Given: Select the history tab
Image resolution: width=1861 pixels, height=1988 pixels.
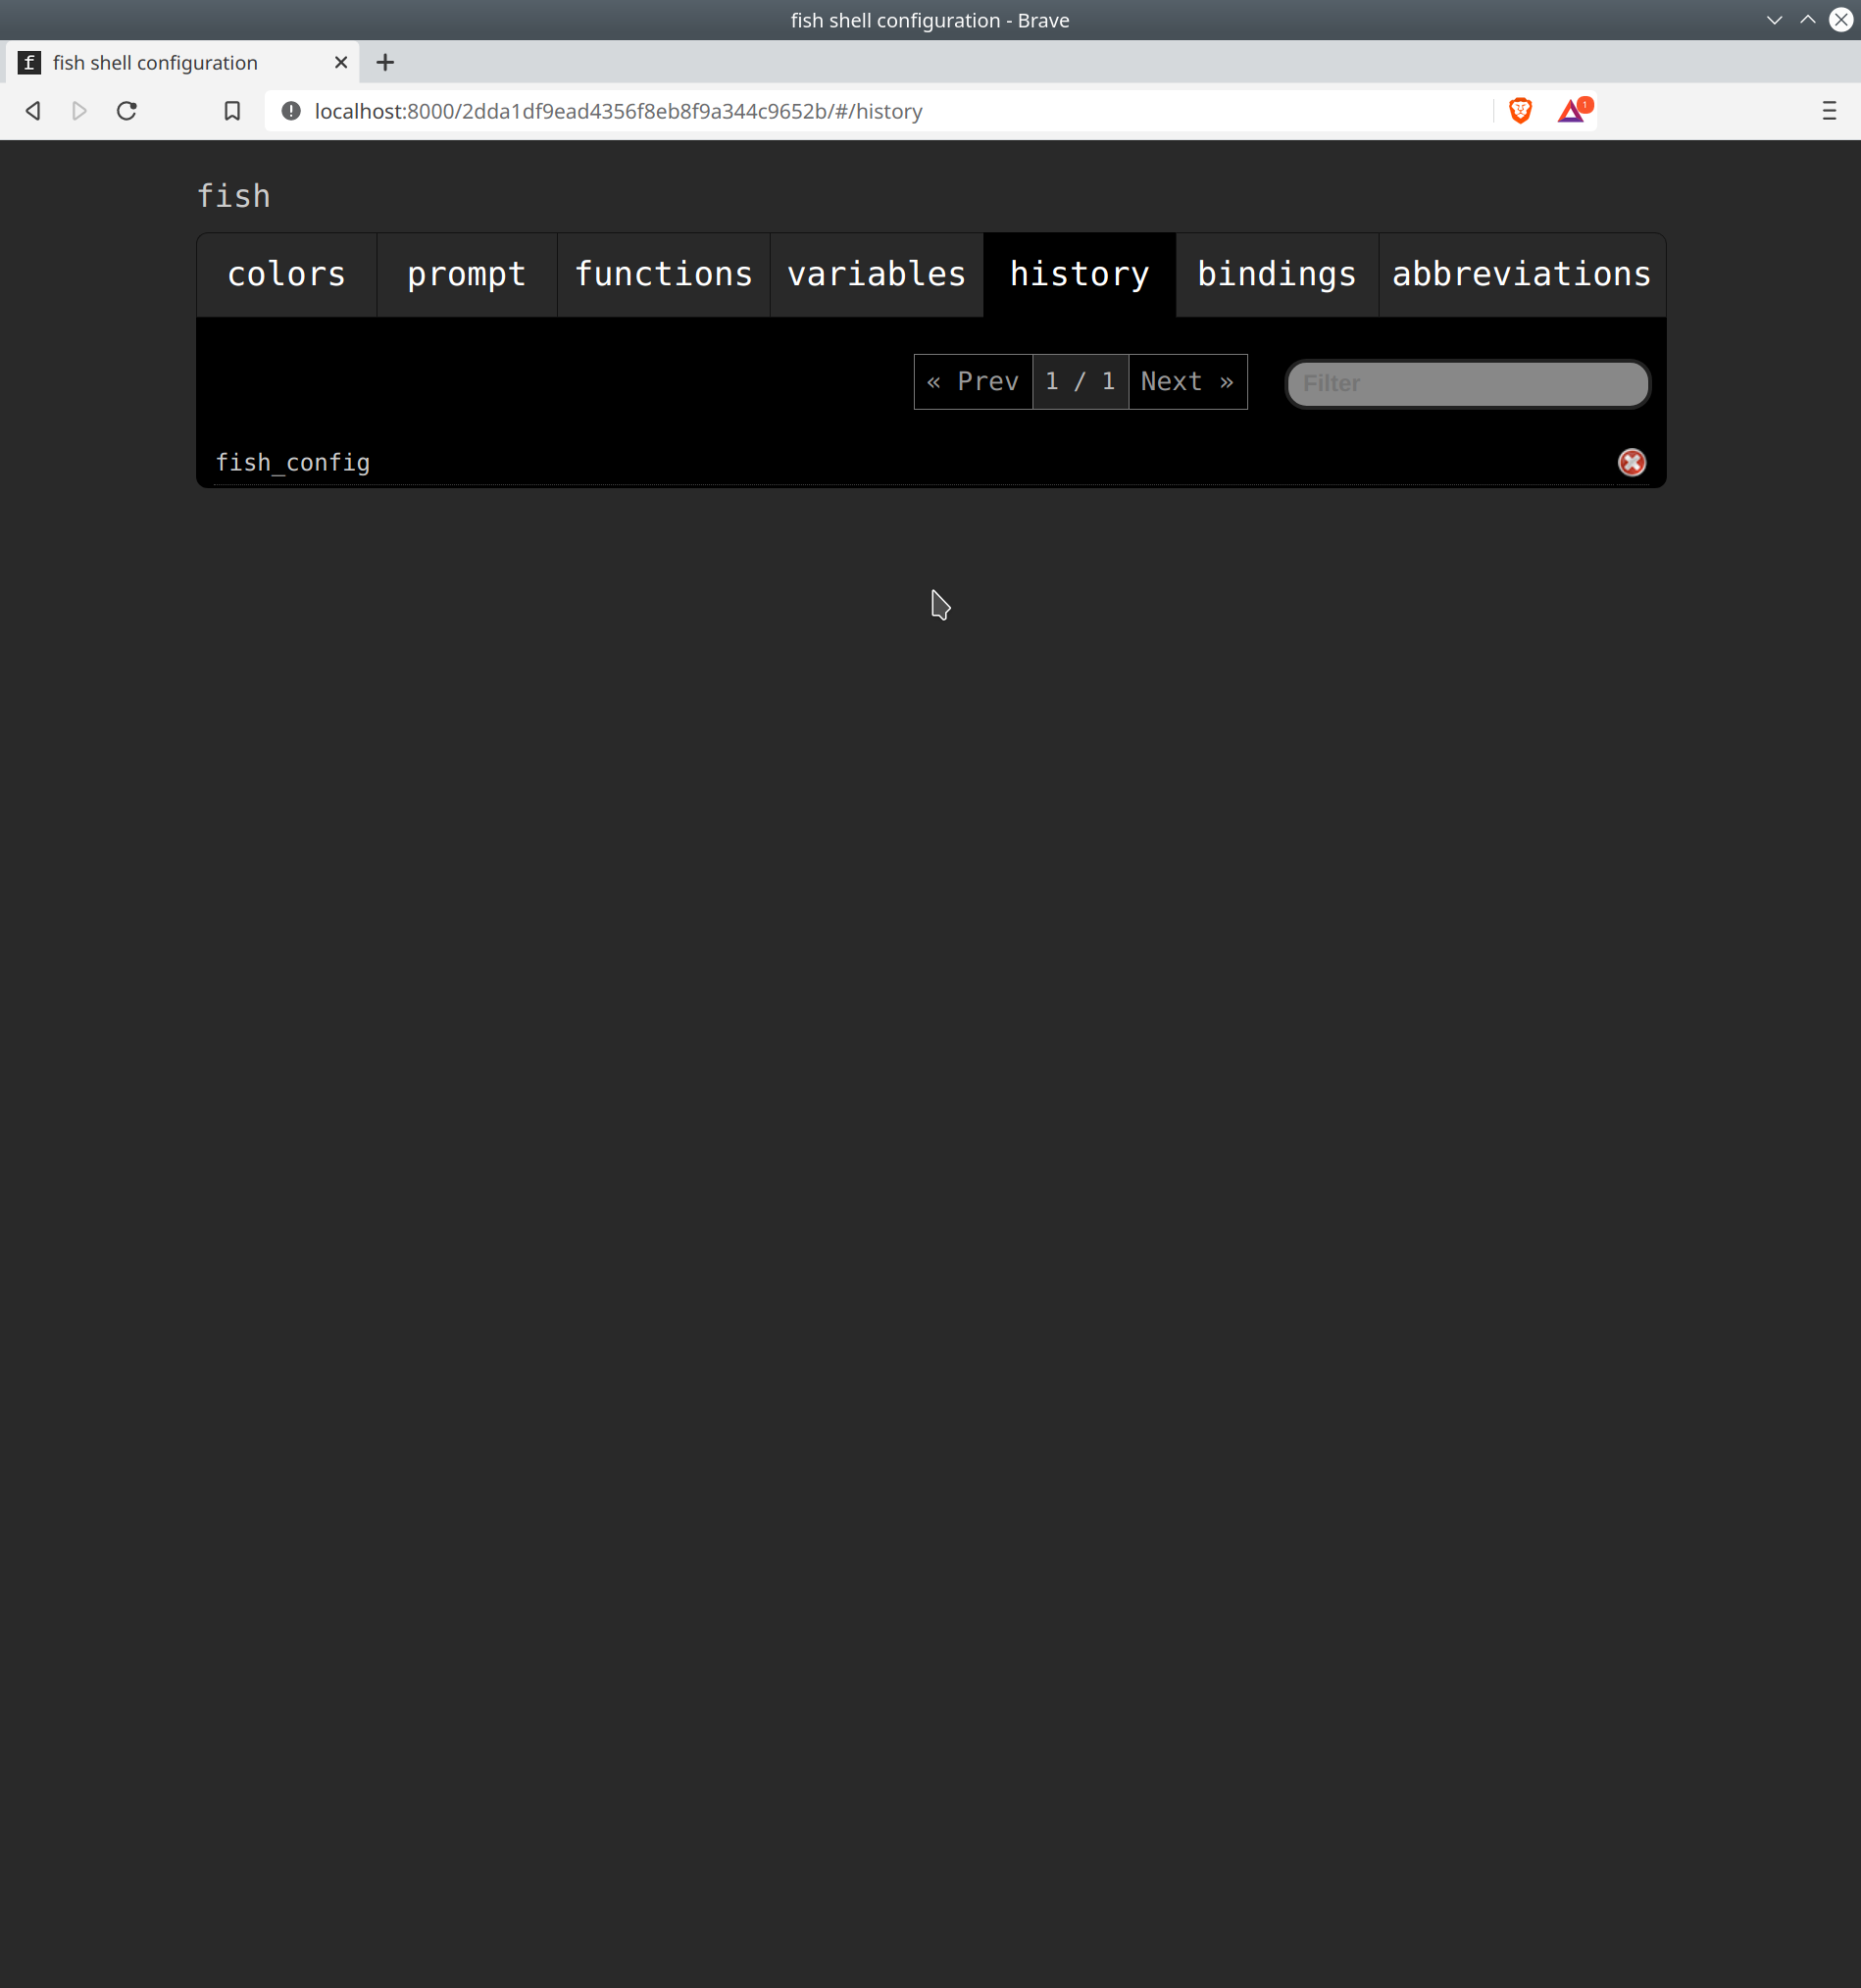Looking at the screenshot, I should (x=1080, y=275).
